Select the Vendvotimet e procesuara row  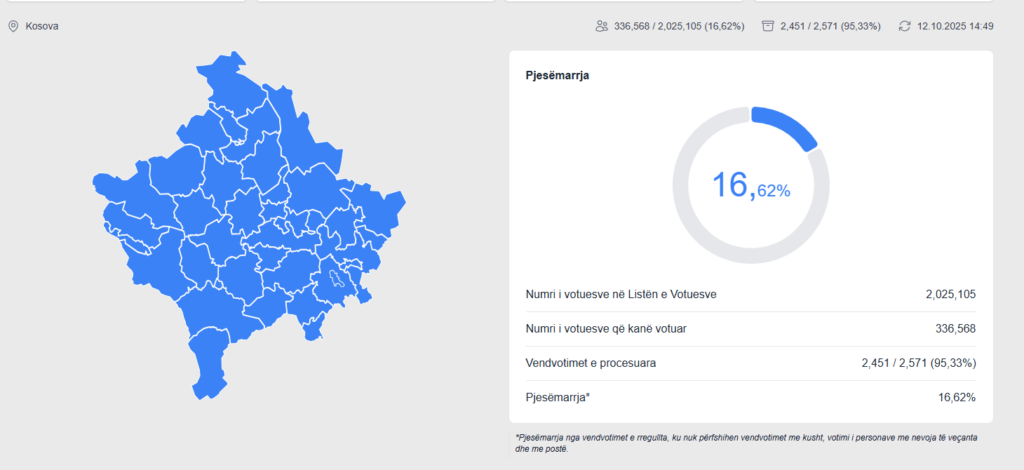(x=750, y=363)
